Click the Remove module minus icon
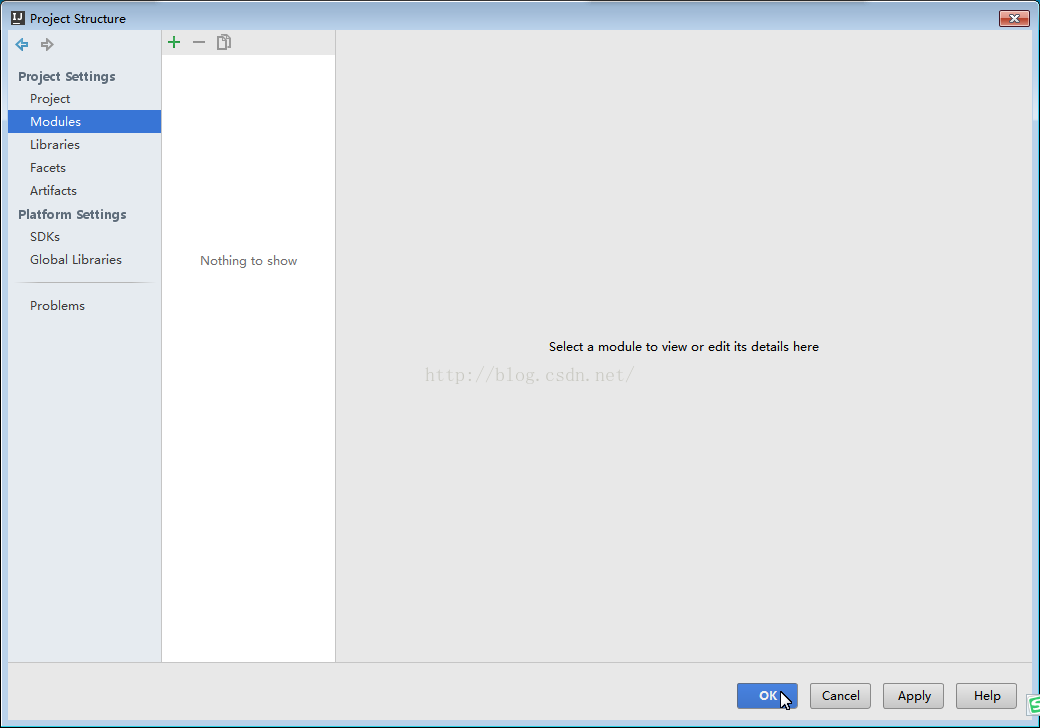Screen dimensions: 1040x728 199,42
